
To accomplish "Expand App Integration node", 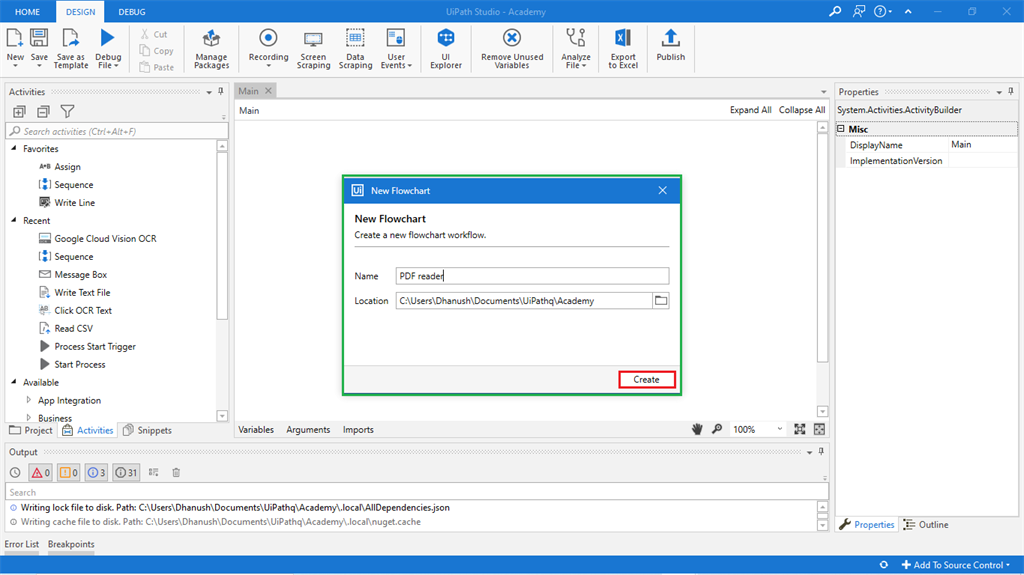I will click(28, 400).
